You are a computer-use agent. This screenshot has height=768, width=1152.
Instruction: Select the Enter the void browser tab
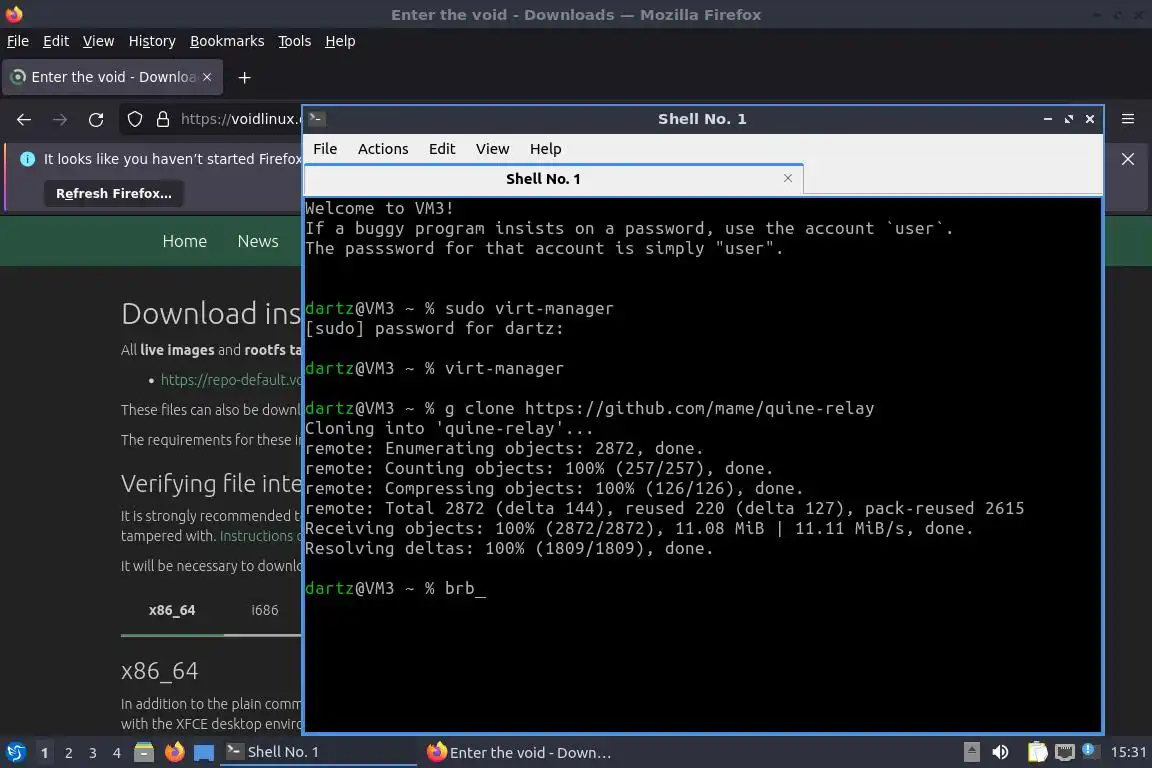tap(112, 77)
